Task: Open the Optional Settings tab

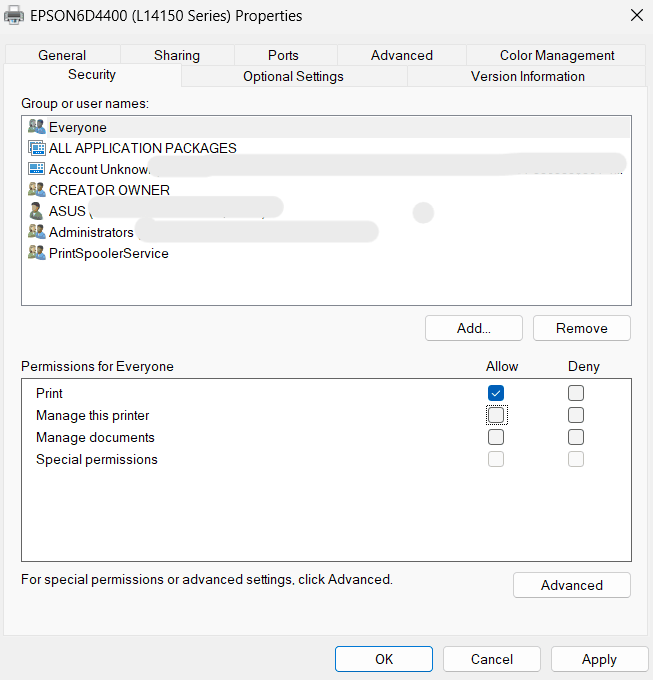Action: click(293, 76)
